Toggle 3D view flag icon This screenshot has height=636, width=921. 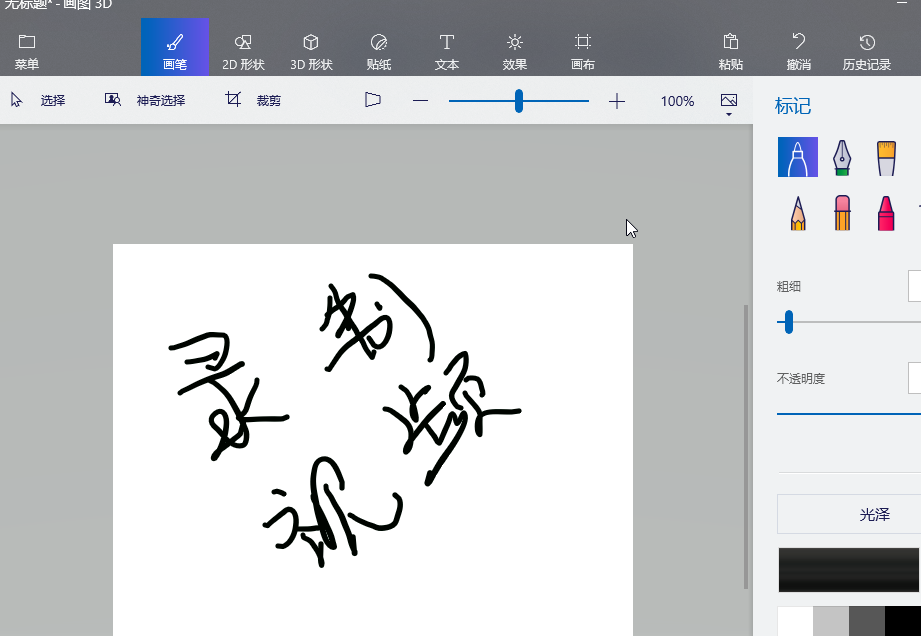pyautogui.click(x=373, y=100)
